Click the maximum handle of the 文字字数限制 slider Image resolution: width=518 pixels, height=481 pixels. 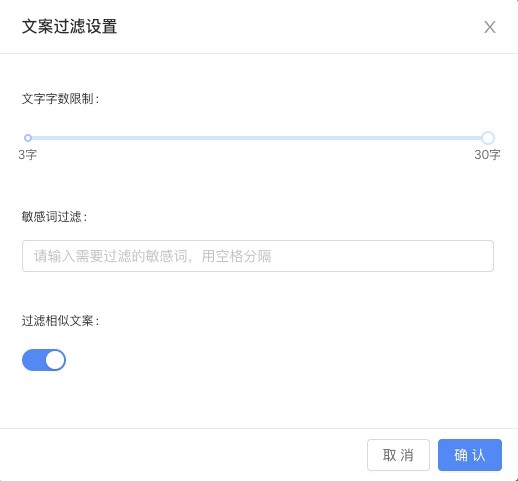488,138
